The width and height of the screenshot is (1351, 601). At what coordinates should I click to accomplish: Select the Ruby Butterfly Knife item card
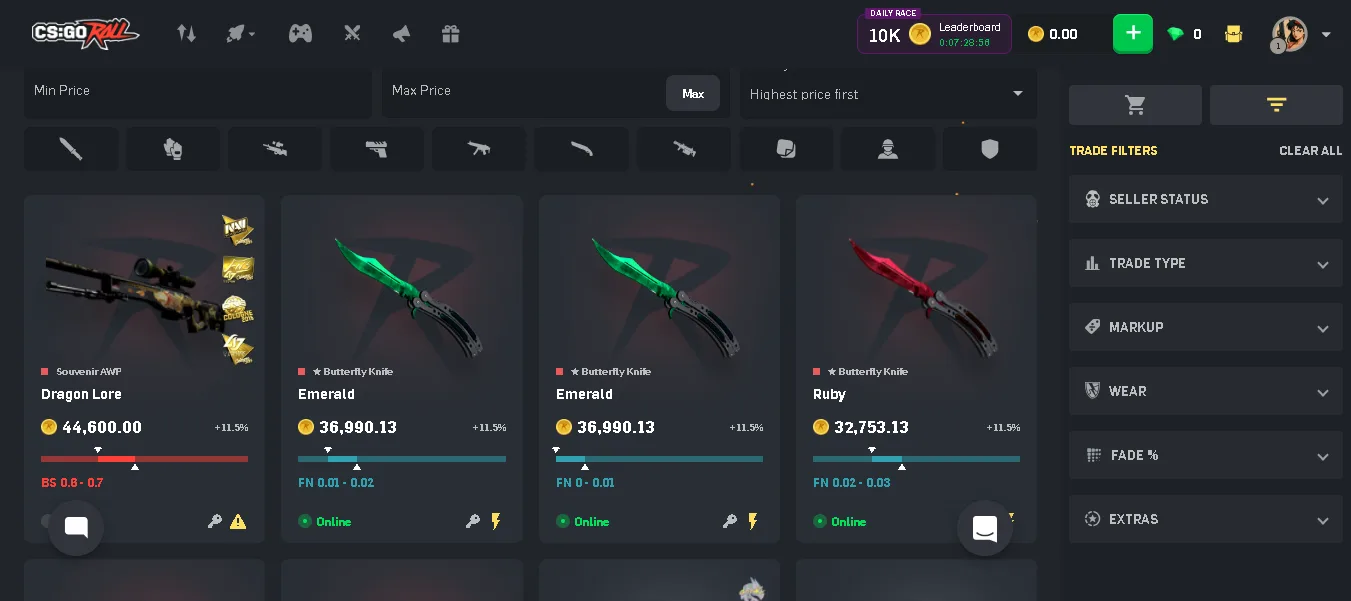916,369
